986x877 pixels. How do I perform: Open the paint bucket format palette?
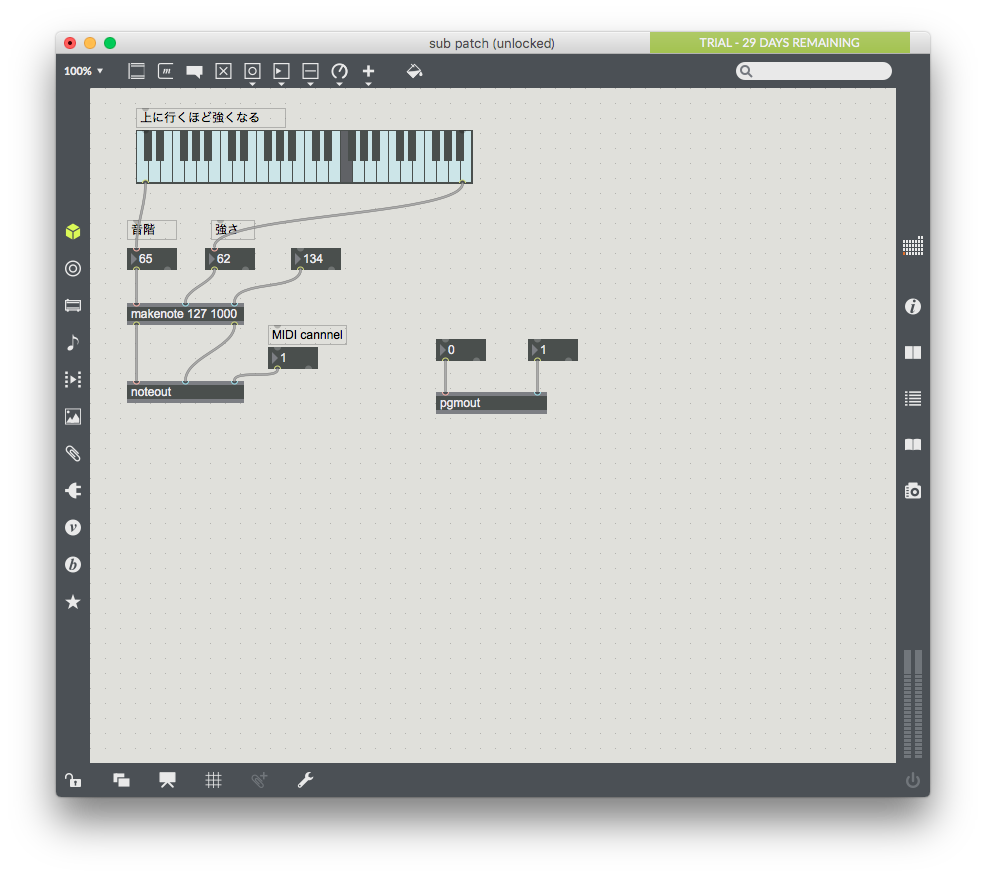[x=414, y=71]
